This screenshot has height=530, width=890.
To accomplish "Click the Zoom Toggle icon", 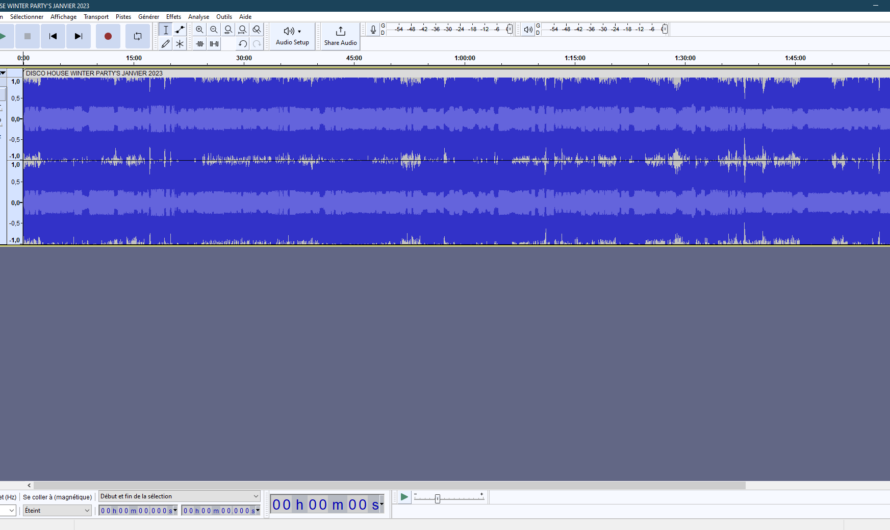I will click(257, 30).
